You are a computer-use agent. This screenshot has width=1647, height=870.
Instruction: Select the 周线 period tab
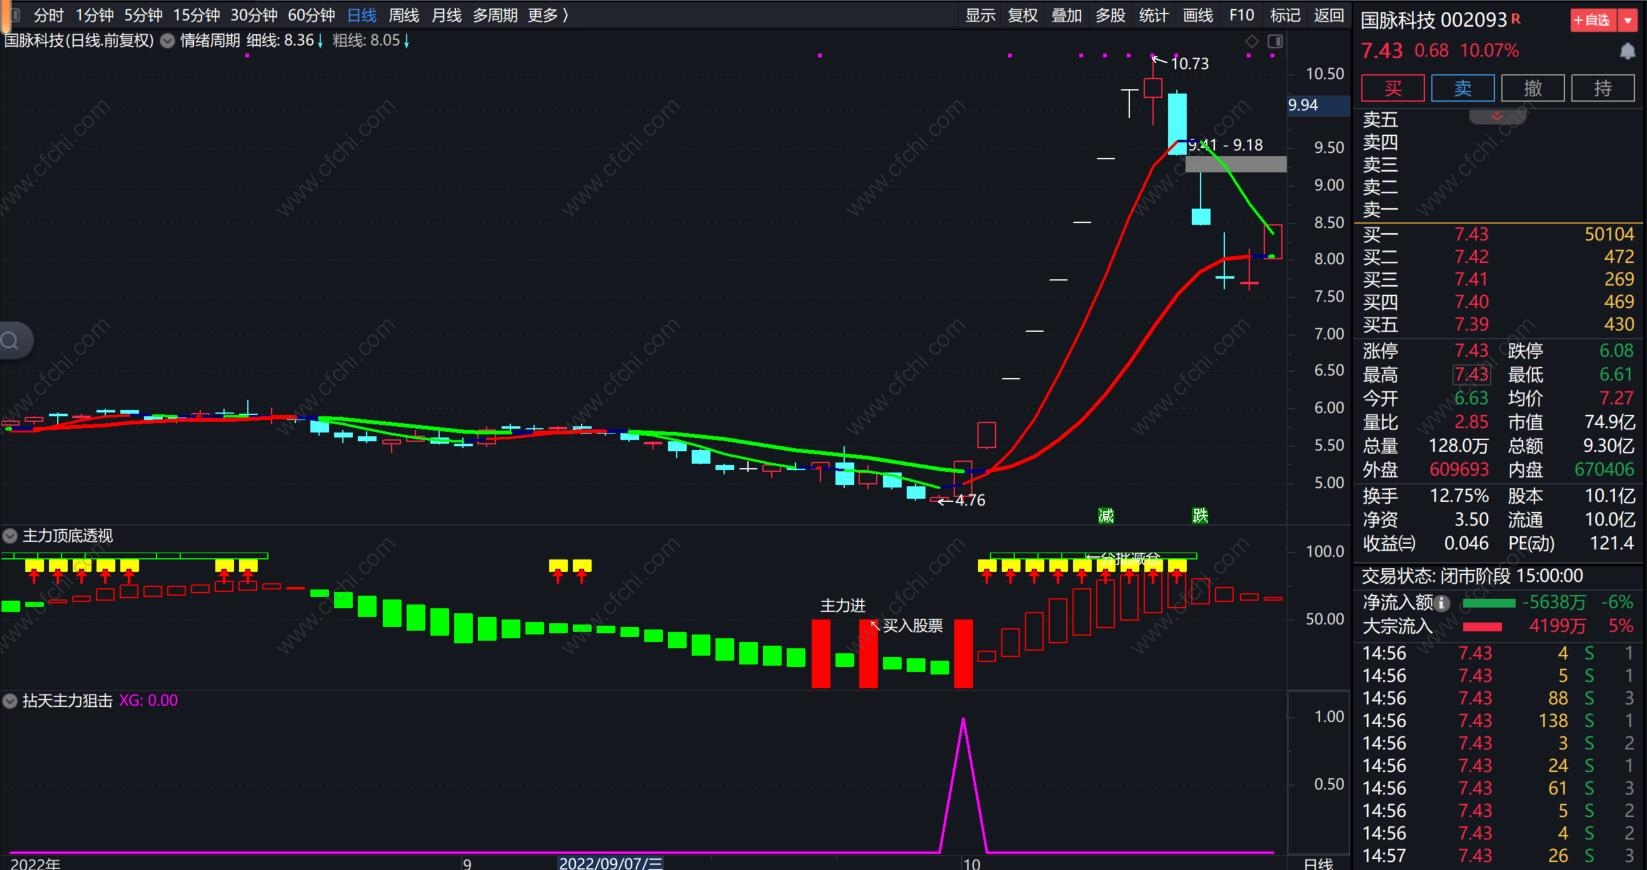point(404,15)
